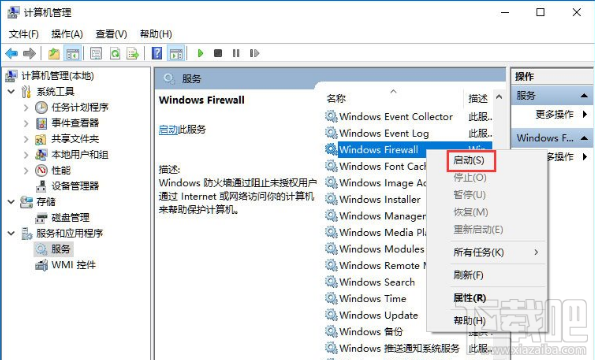This screenshot has width=595, height=360.
Task: Expand the 性能 tree node
Action: coord(26,171)
